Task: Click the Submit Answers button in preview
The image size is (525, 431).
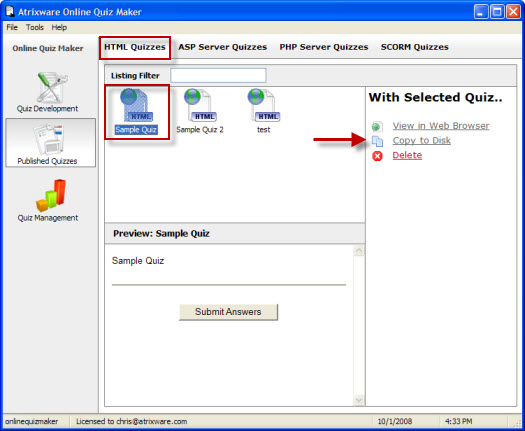Action: (x=228, y=312)
